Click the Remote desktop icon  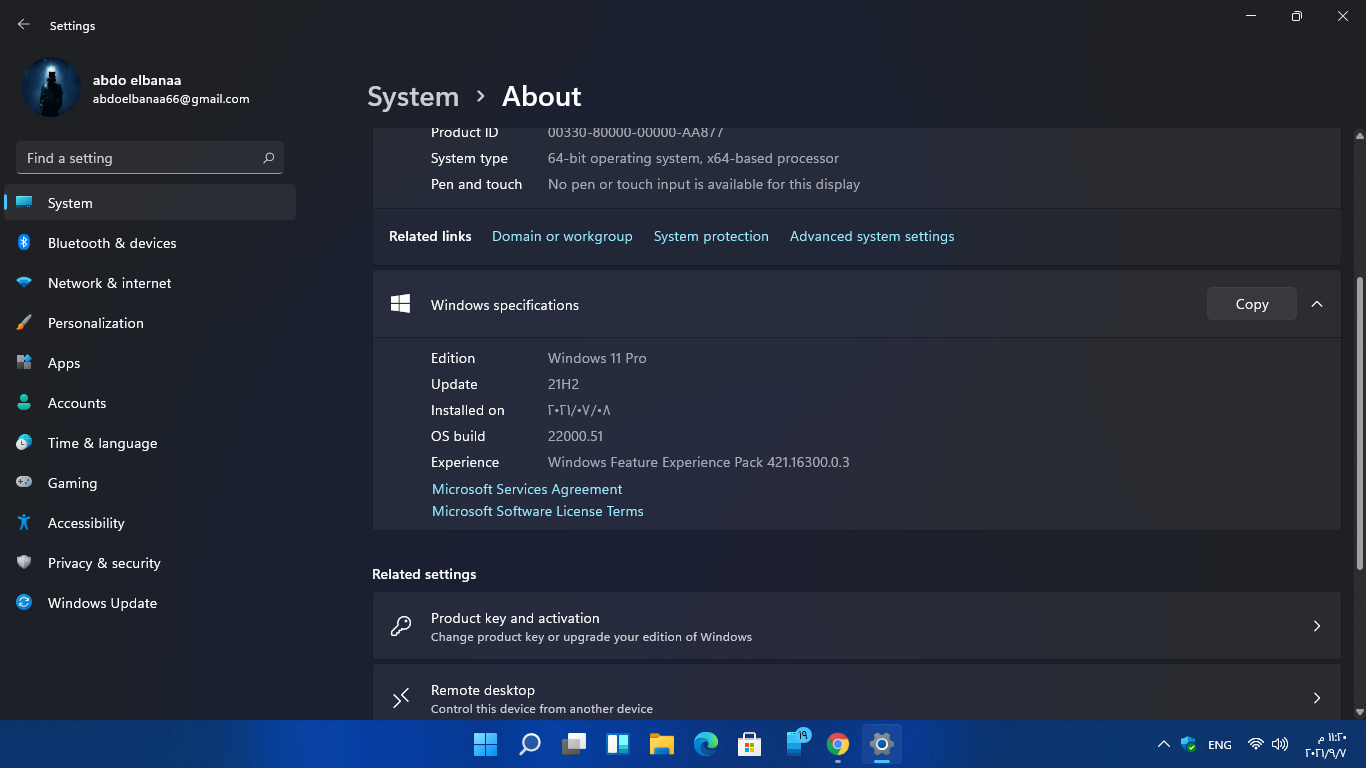click(401, 698)
